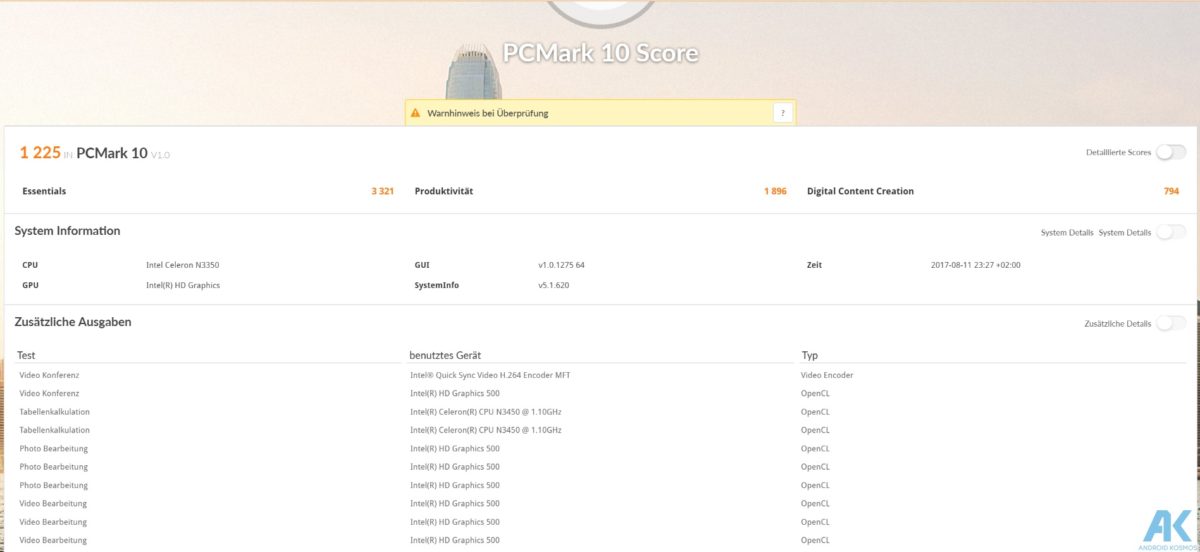Click the 'System Information' heading
Image resolution: width=1200 pixels, height=552 pixels.
point(67,231)
